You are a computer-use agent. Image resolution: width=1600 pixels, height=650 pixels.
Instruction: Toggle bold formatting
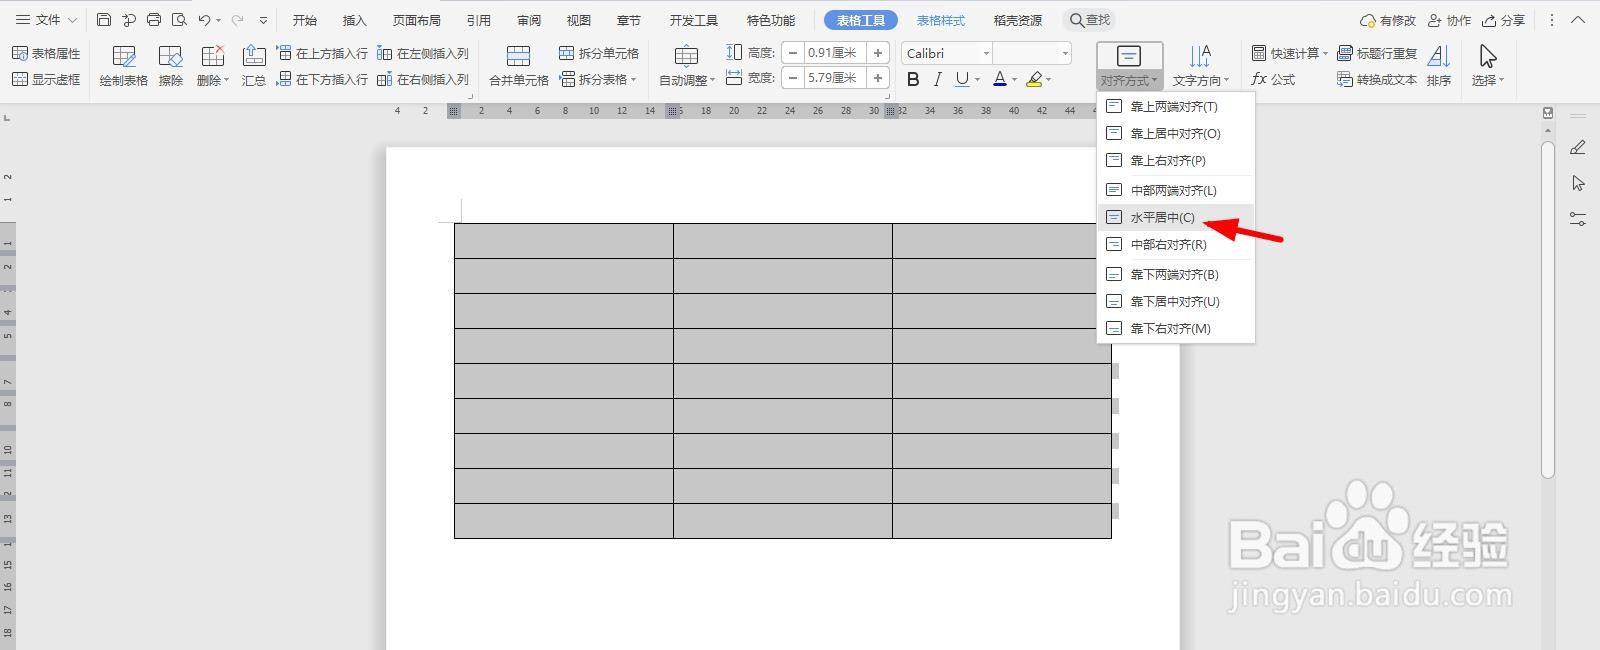pos(913,79)
